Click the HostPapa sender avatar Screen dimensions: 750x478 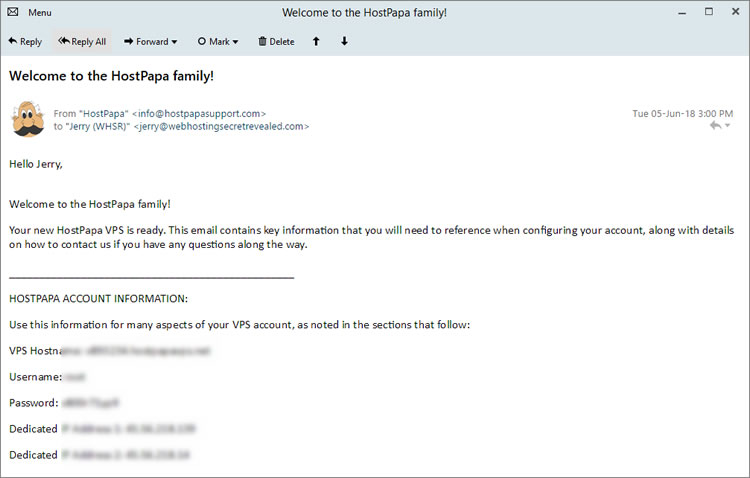(28, 119)
